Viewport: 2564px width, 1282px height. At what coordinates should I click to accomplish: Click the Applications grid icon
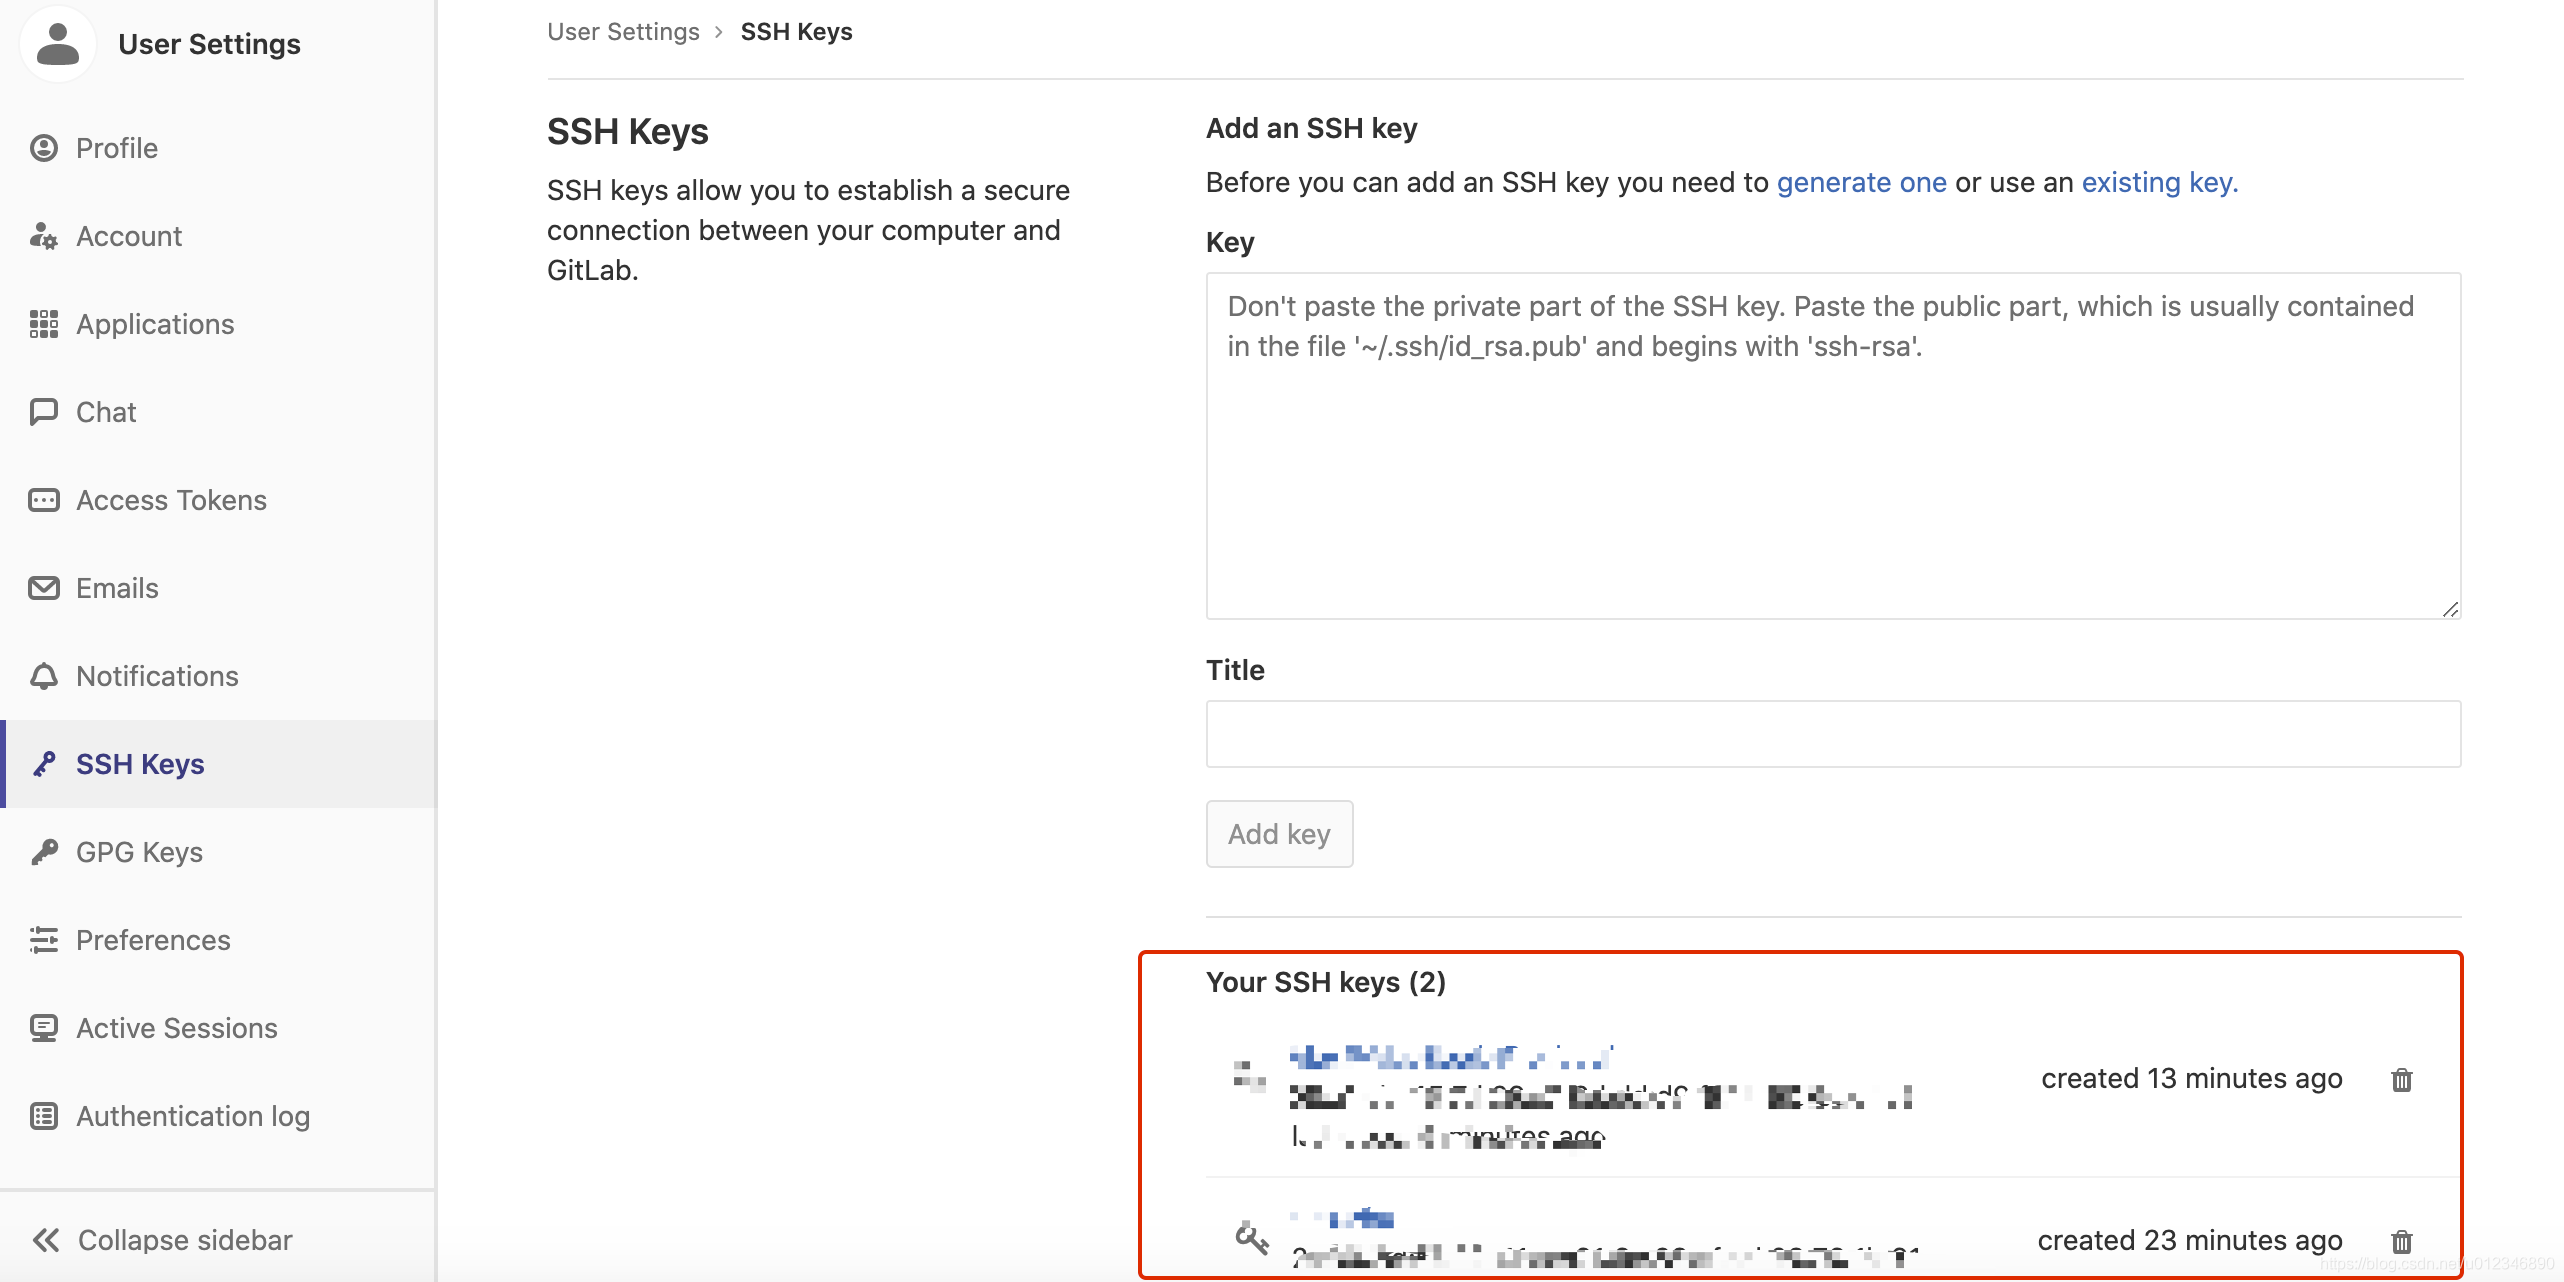44,324
